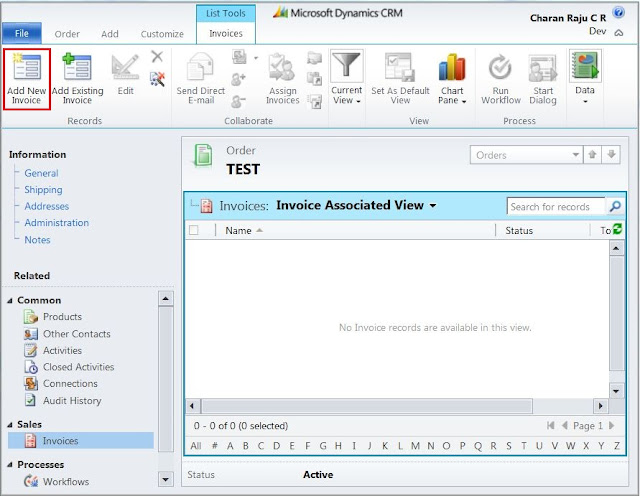Go to Shipping information section
Image resolution: width=640 pixels, height=496 pixels.
tap(43, 190)
